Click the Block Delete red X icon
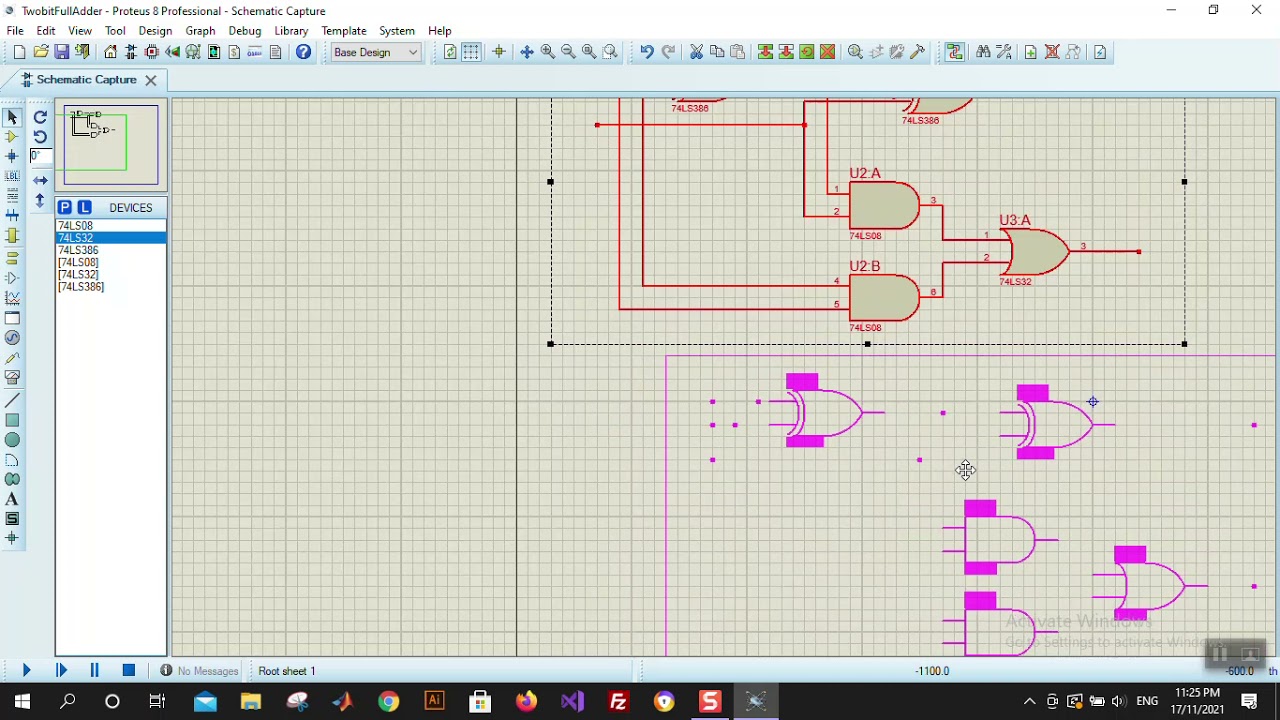 (827, 52)
